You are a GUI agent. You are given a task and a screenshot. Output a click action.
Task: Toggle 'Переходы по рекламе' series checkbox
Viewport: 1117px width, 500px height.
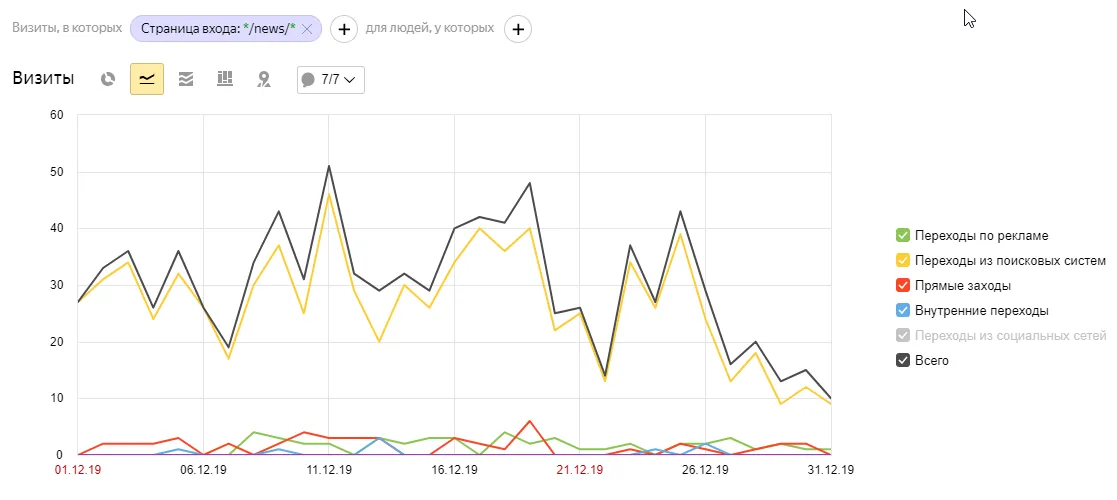click(903, 236)
